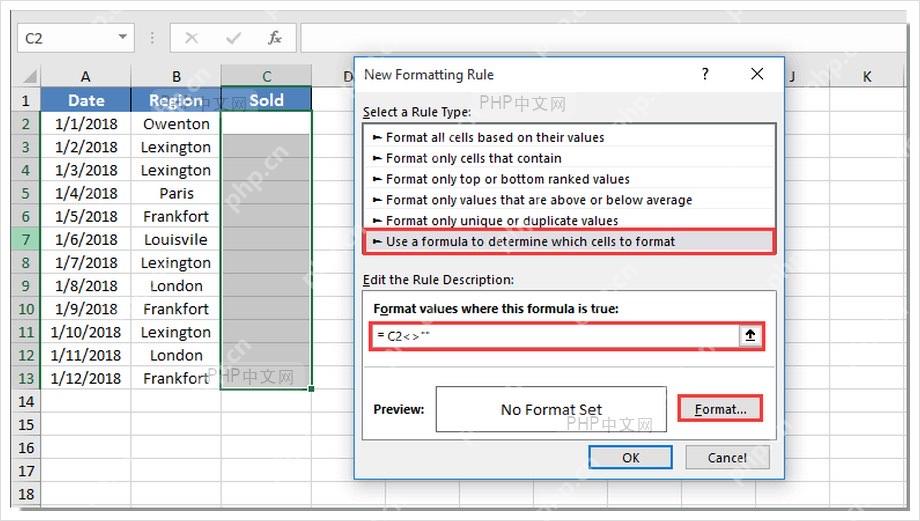Select column A header
The image size is (920, 521).
[86, 76]
